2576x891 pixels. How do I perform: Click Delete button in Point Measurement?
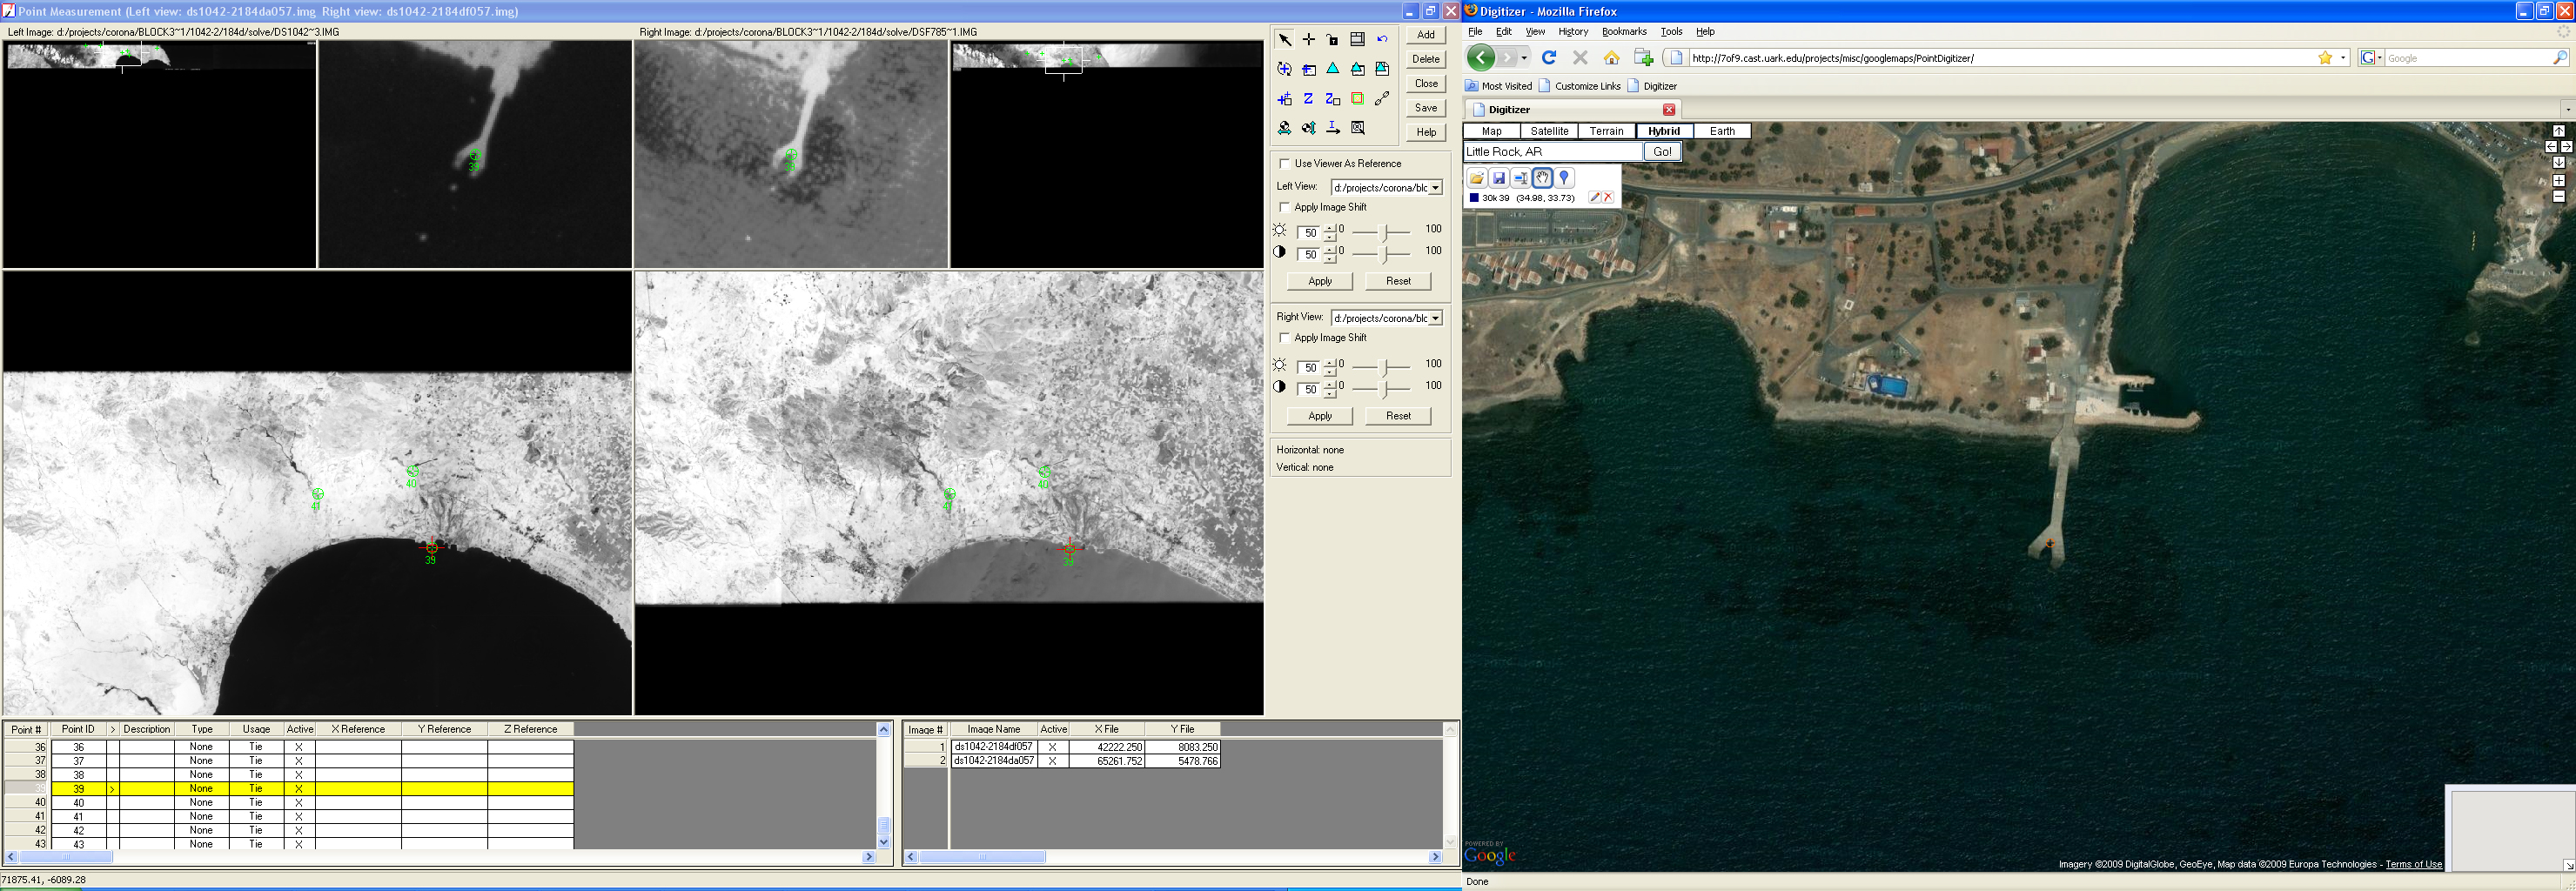pos(1426,59)
